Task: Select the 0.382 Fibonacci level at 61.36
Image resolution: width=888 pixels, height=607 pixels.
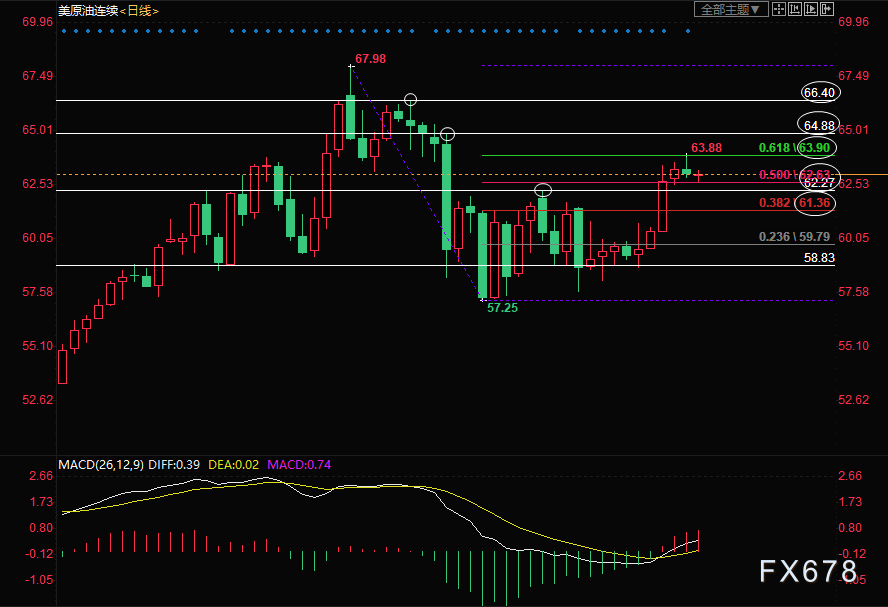Action: [797, 203]
